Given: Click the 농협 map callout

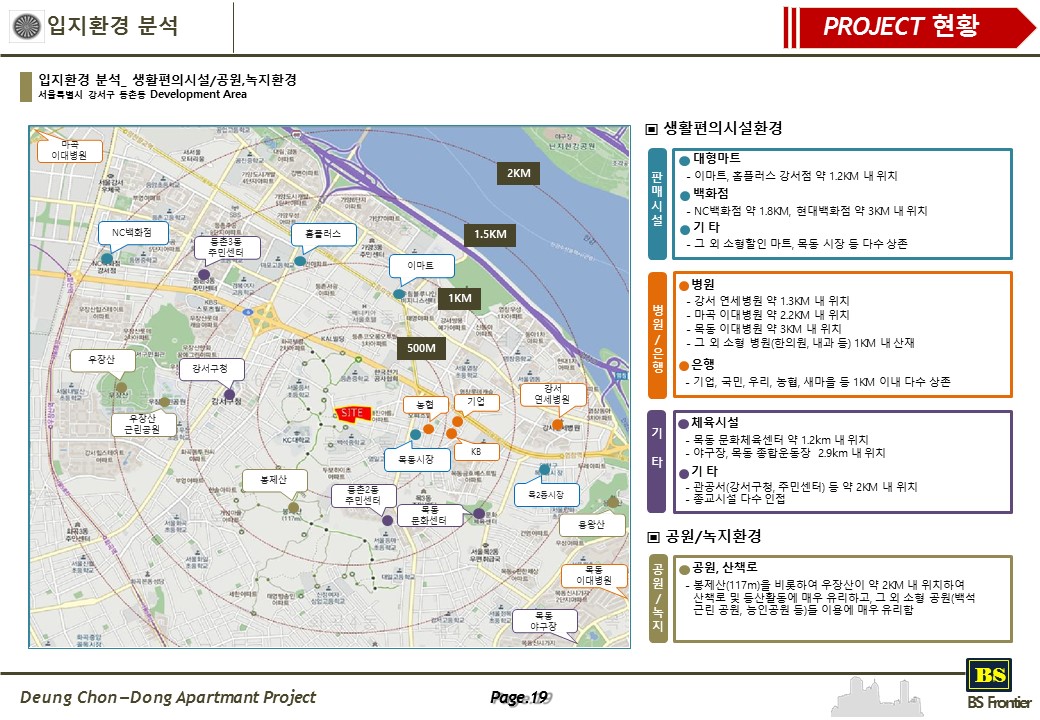Looking at the screenshot, I should 425,404.
